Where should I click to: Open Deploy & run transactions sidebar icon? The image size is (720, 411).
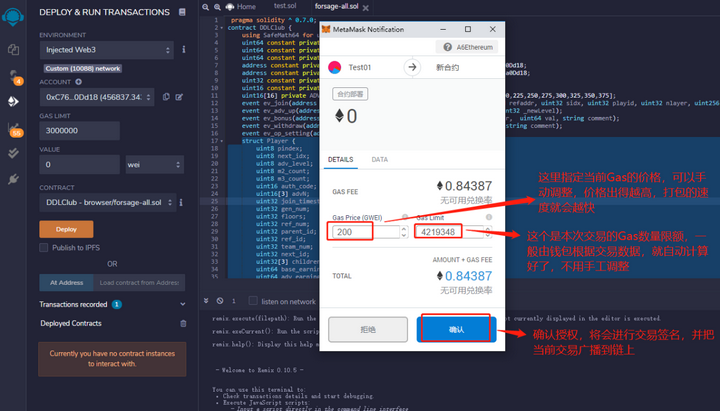pos(13,101)
